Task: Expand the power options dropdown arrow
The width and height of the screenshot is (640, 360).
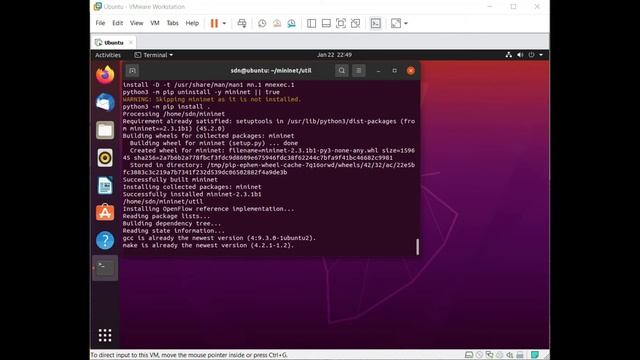Action: pyautogui.click(x=224, y=23)
